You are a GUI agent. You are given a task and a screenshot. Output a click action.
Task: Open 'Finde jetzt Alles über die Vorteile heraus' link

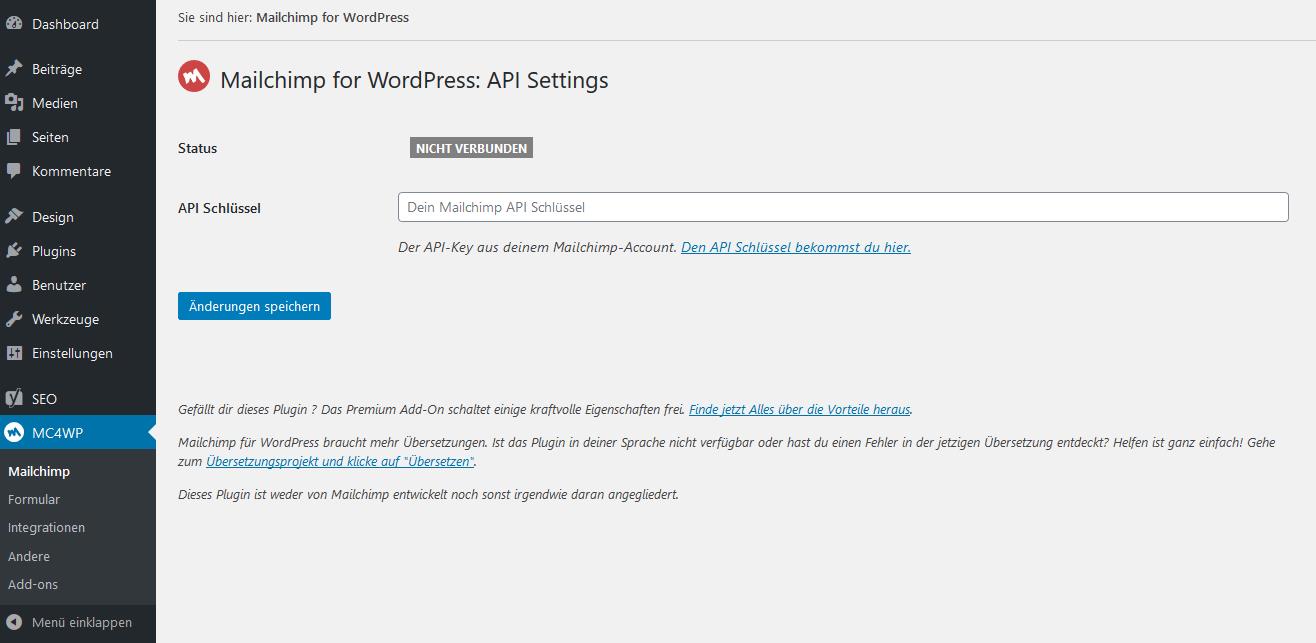point(800,409)
